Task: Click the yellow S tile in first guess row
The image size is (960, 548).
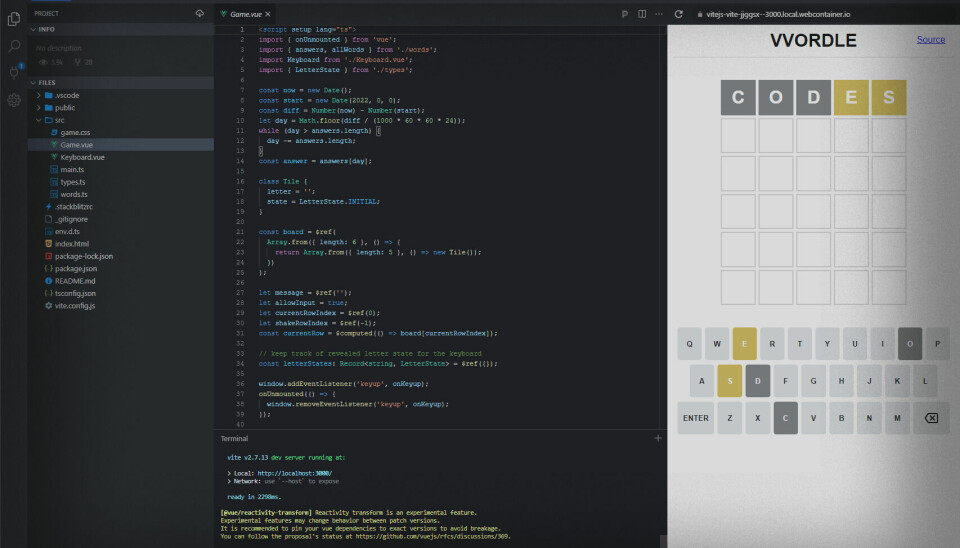Action: (x=889, y=97)
